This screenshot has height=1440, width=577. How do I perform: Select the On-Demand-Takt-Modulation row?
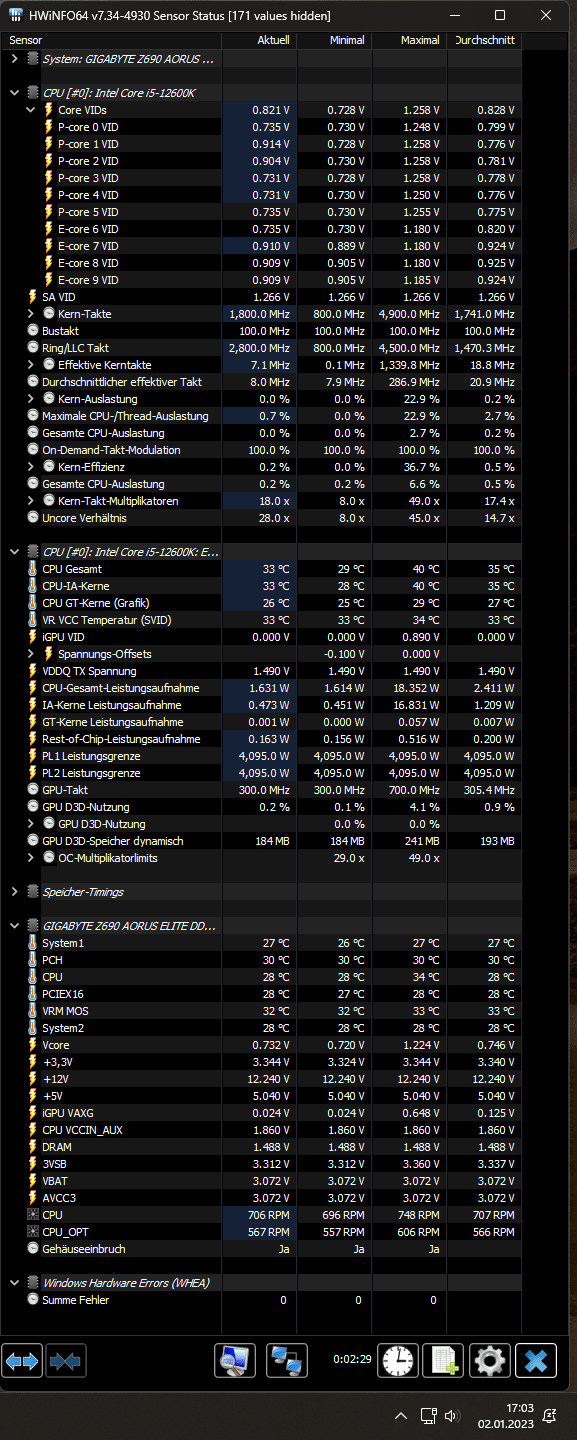[x=261, y=450]
